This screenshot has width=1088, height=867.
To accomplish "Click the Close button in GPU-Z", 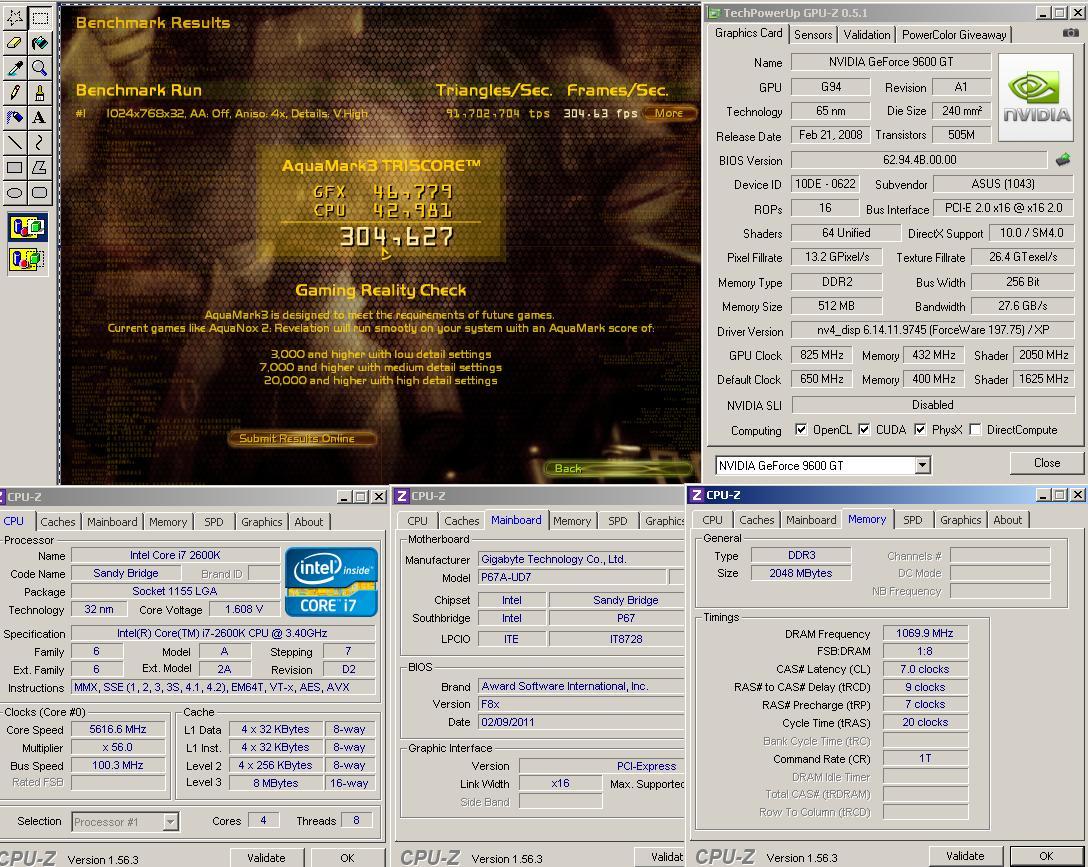I will tap(1046, 463).
